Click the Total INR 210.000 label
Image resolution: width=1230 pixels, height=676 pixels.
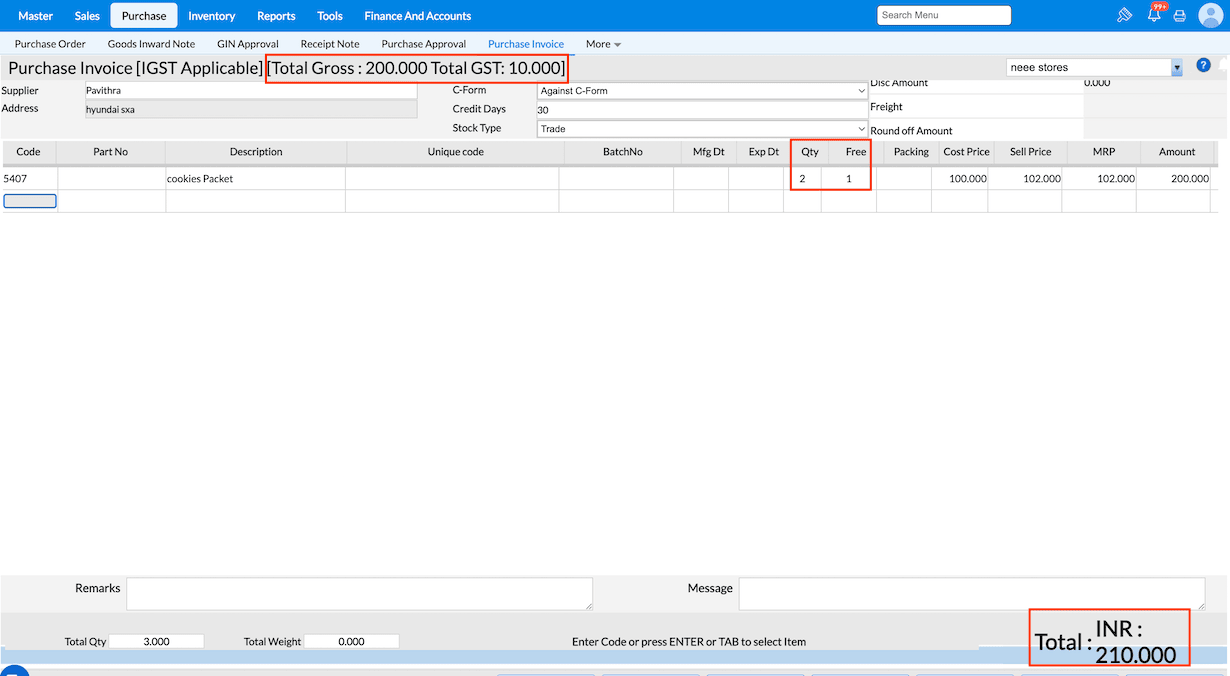pos(1106,641)
